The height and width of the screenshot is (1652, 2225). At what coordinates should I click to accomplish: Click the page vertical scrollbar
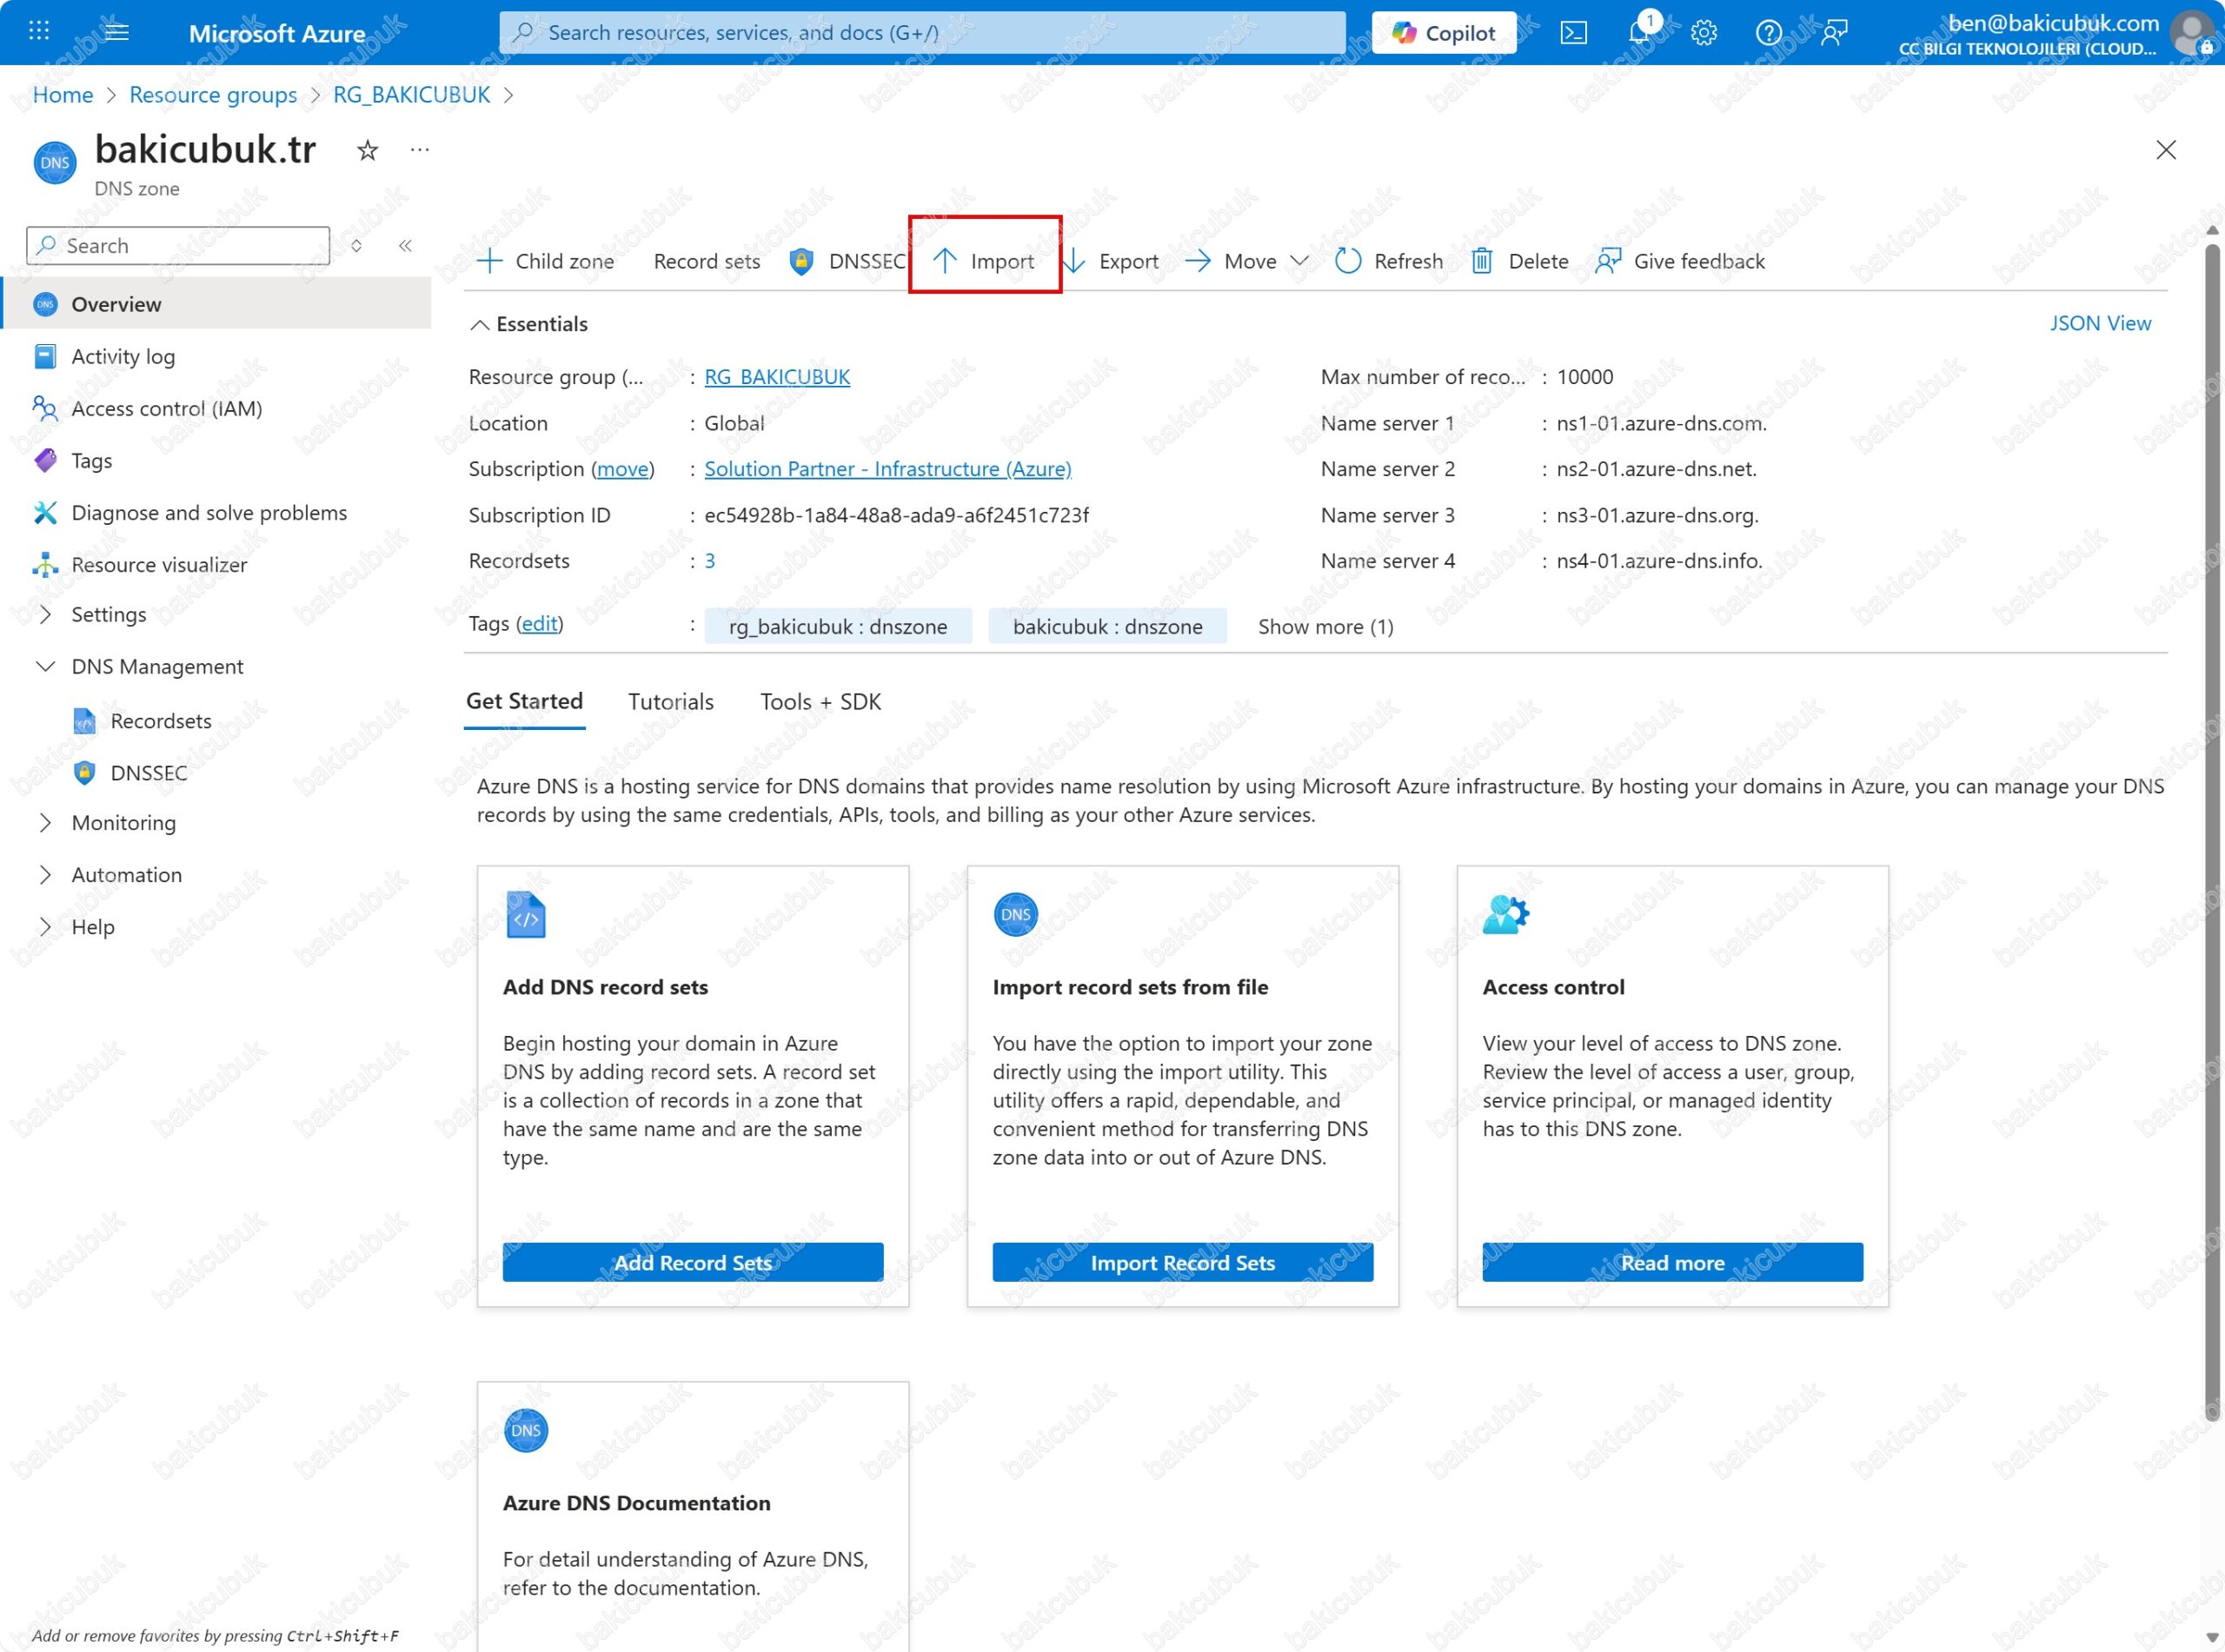coord(2211,830)
